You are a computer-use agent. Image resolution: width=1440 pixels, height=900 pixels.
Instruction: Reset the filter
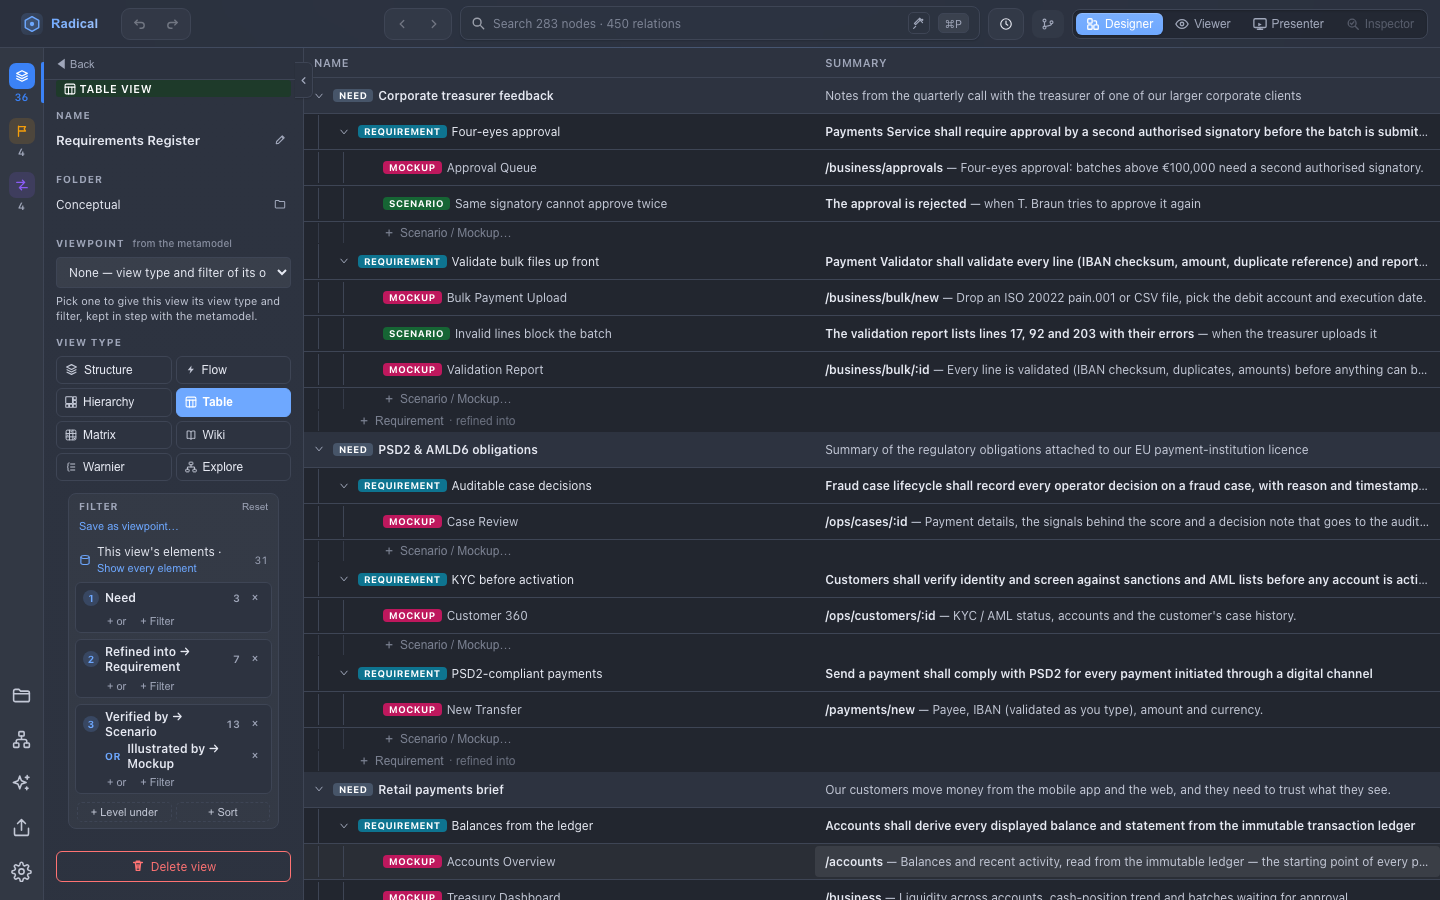255,507
